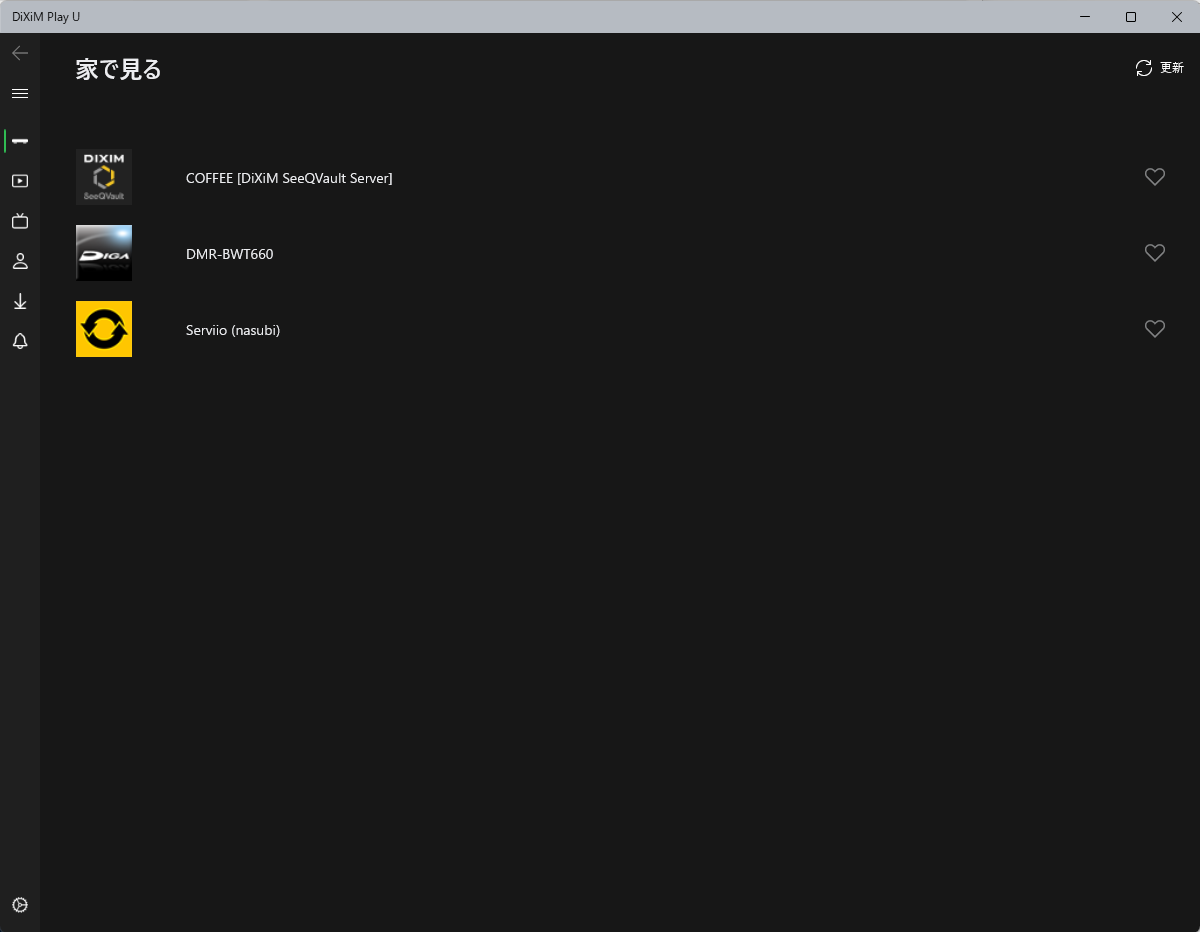This screenshot has height=932, width=1200.
Task: Click the yellow Serviio logo thumbnail
Action: (x=104, y=329)
